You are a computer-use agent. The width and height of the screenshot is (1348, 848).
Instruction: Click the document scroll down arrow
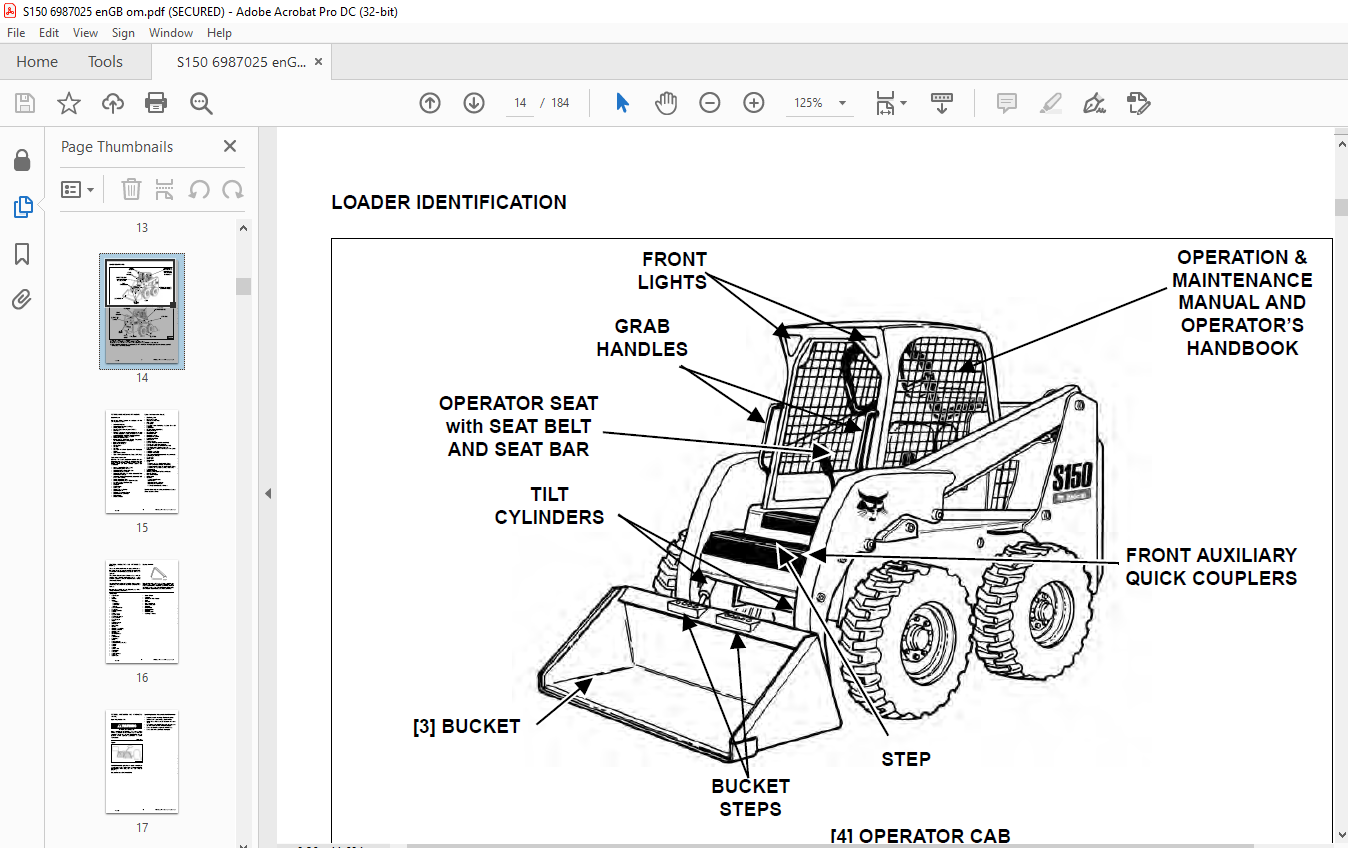coord(1341,836)
